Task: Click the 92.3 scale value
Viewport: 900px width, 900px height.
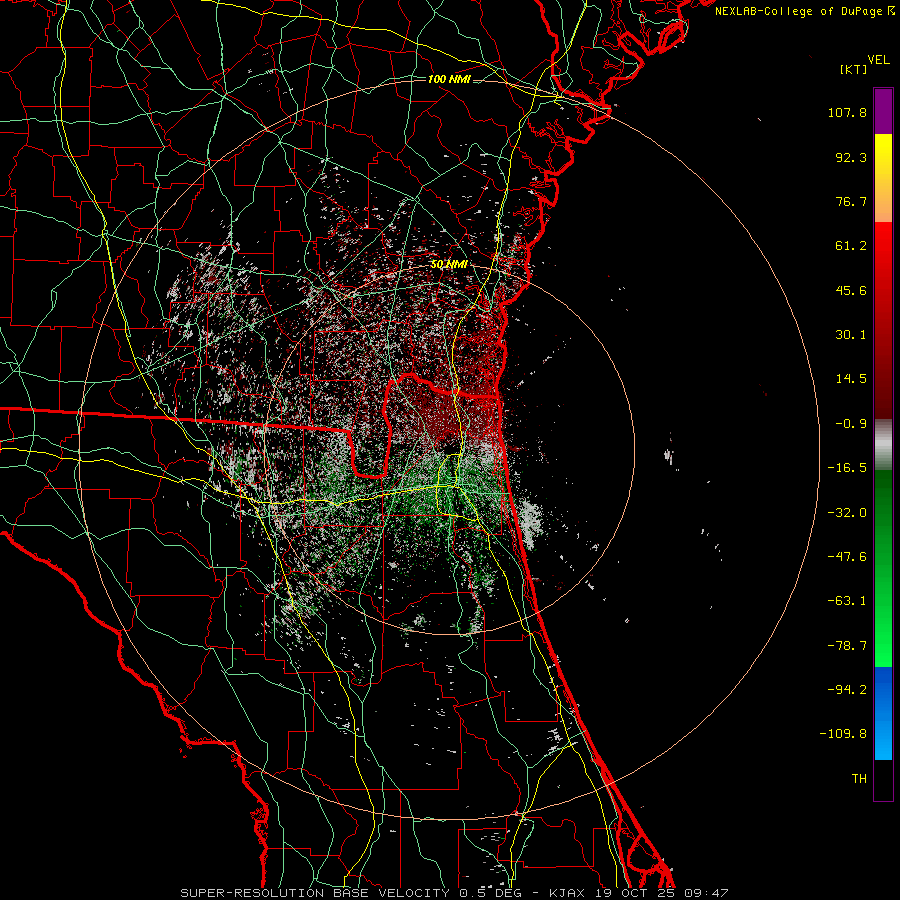Action: pyautogui.click(x=851, y=157)
